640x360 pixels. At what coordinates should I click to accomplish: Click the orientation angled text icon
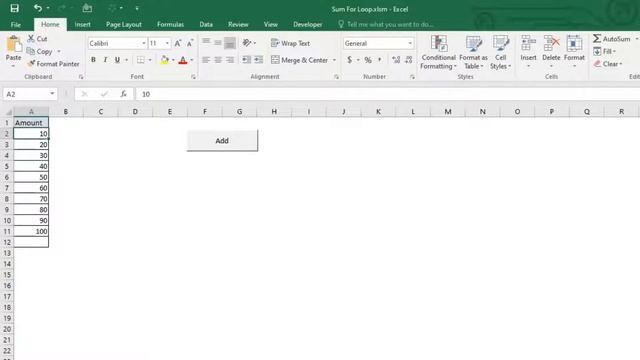[247, 43]
